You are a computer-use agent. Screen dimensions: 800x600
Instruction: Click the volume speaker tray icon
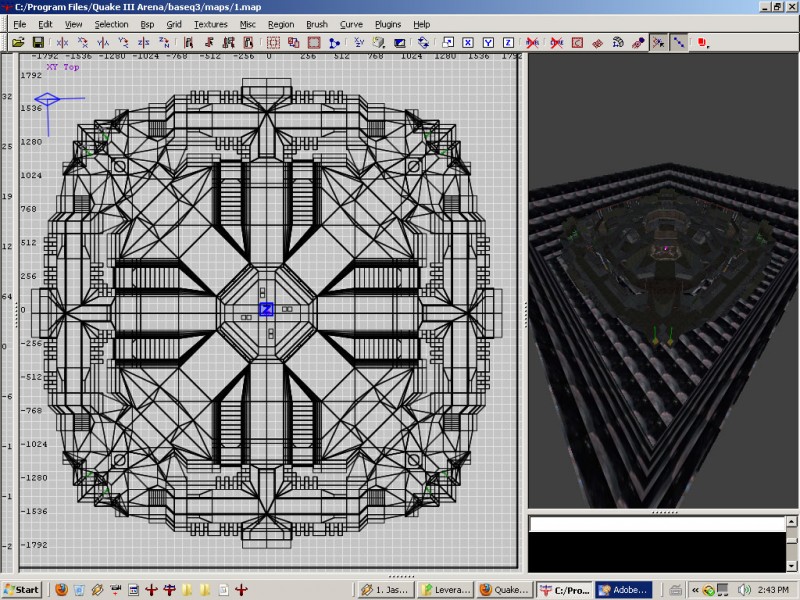pyautogui.click(x=744, y=590)
